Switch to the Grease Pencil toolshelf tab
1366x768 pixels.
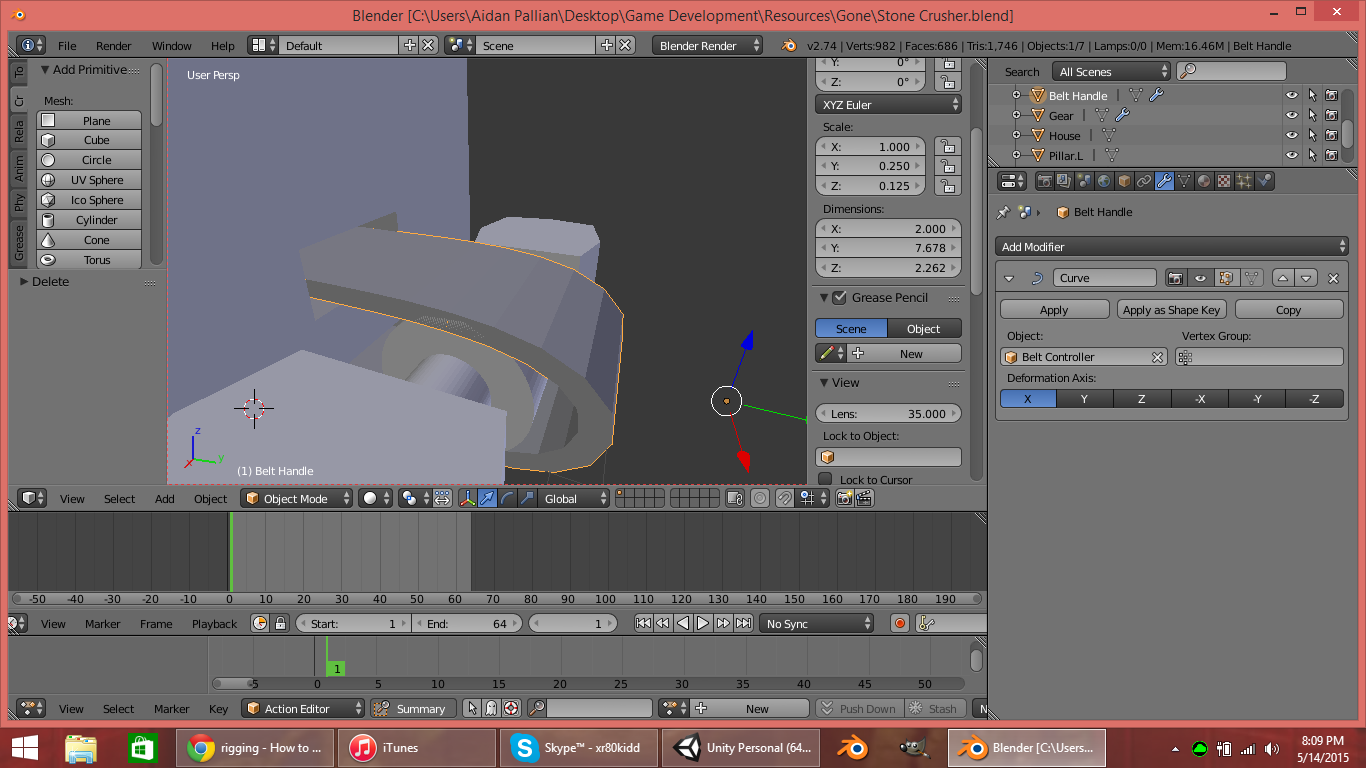(x=18, y=243)
